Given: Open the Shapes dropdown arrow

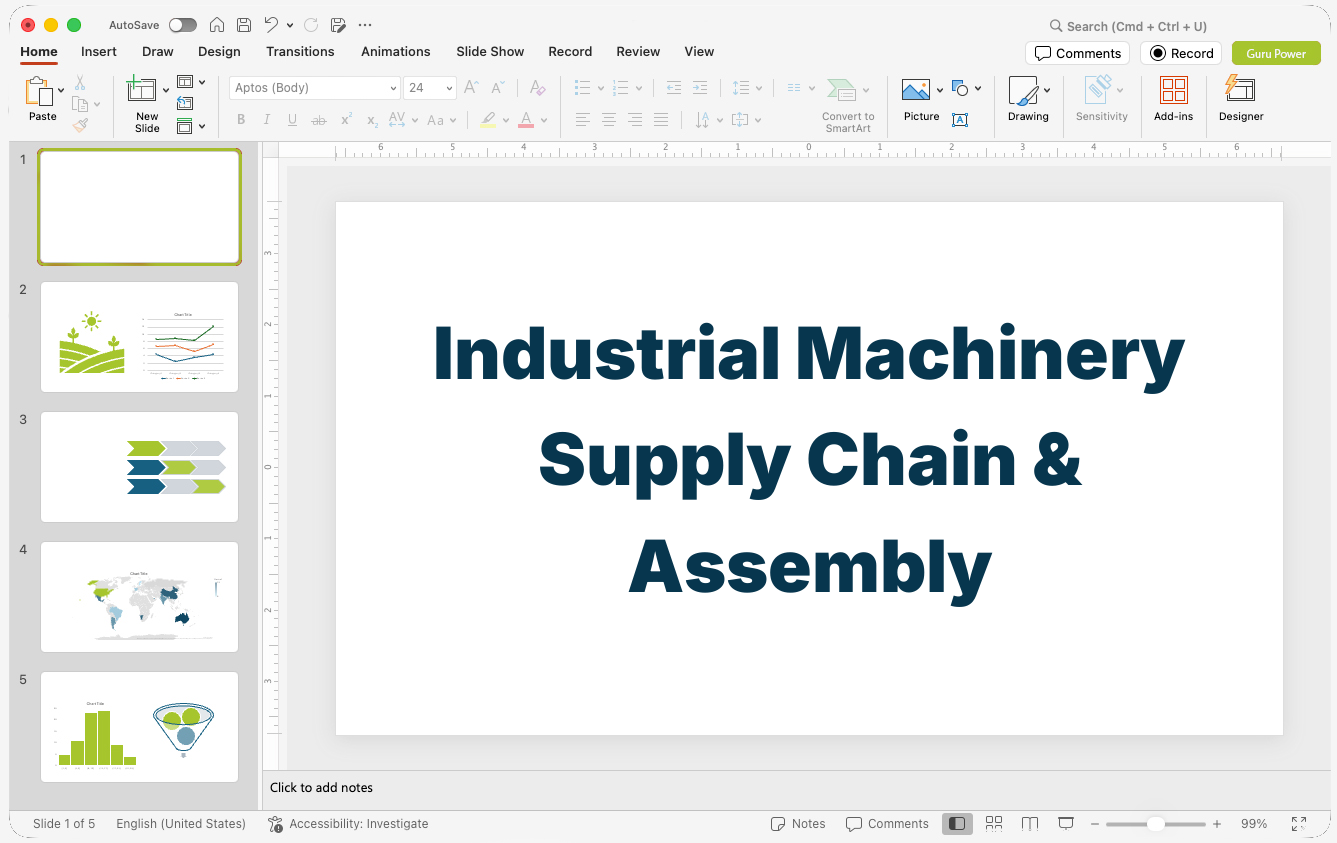Looking at the screenshot, I should tap(978, 88).
